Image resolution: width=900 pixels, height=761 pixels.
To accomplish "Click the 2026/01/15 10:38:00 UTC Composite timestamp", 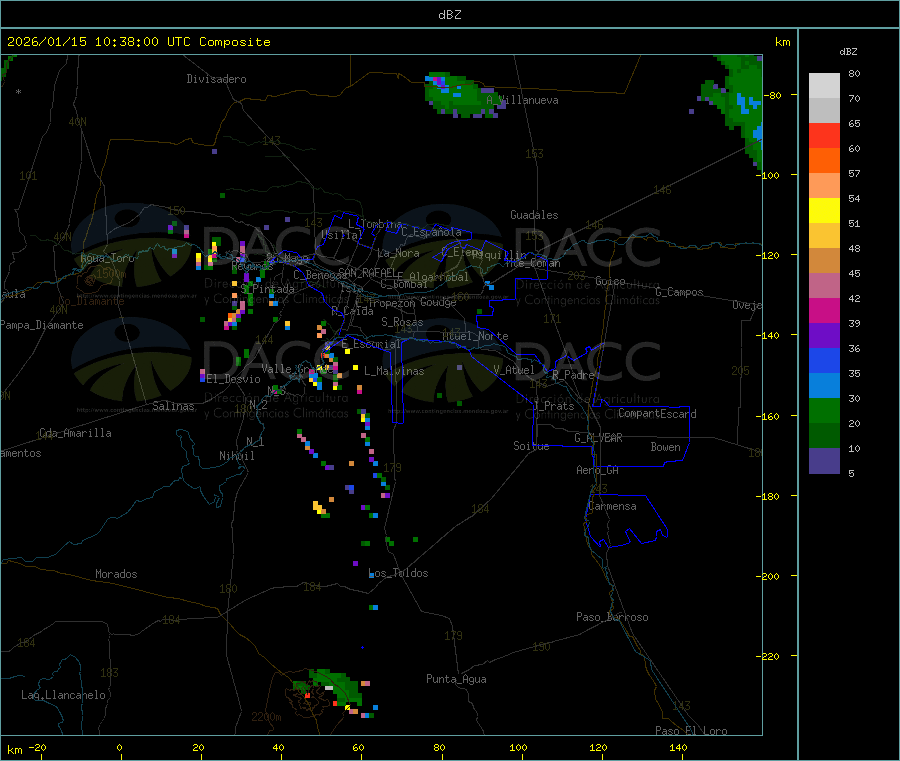I will point(138,42).
